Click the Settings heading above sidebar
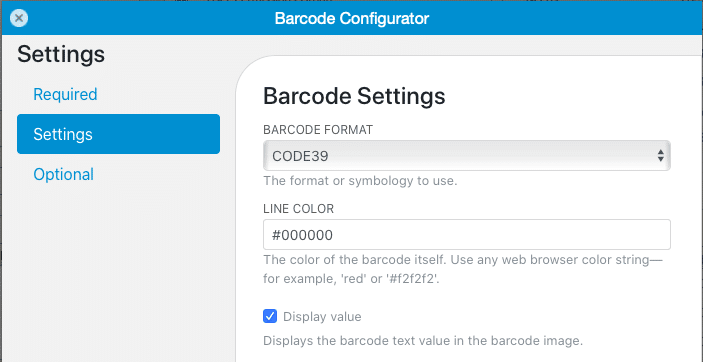 point(61,54)
